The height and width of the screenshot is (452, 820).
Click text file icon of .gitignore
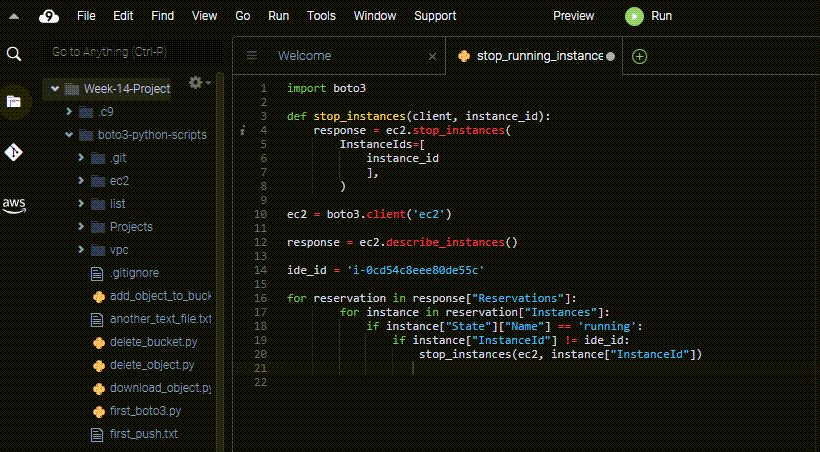[x=97, y=274]
